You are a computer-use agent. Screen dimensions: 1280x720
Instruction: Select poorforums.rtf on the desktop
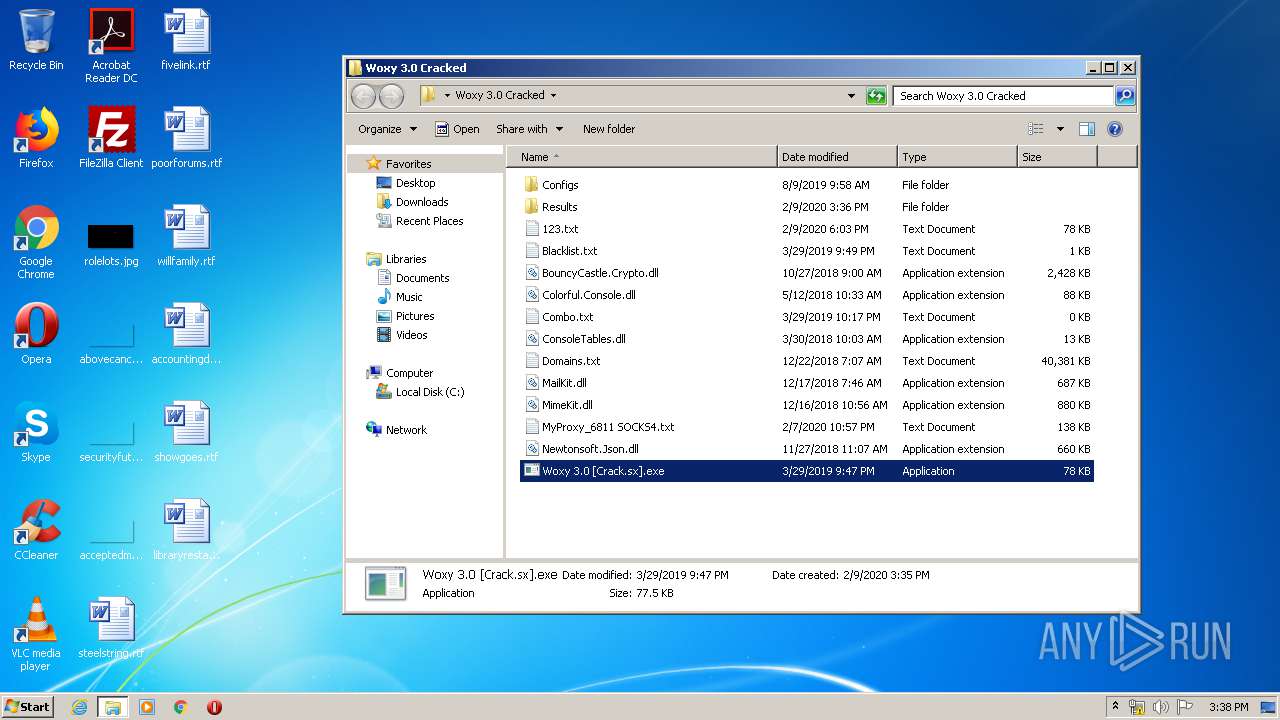(x=186, y=138)
